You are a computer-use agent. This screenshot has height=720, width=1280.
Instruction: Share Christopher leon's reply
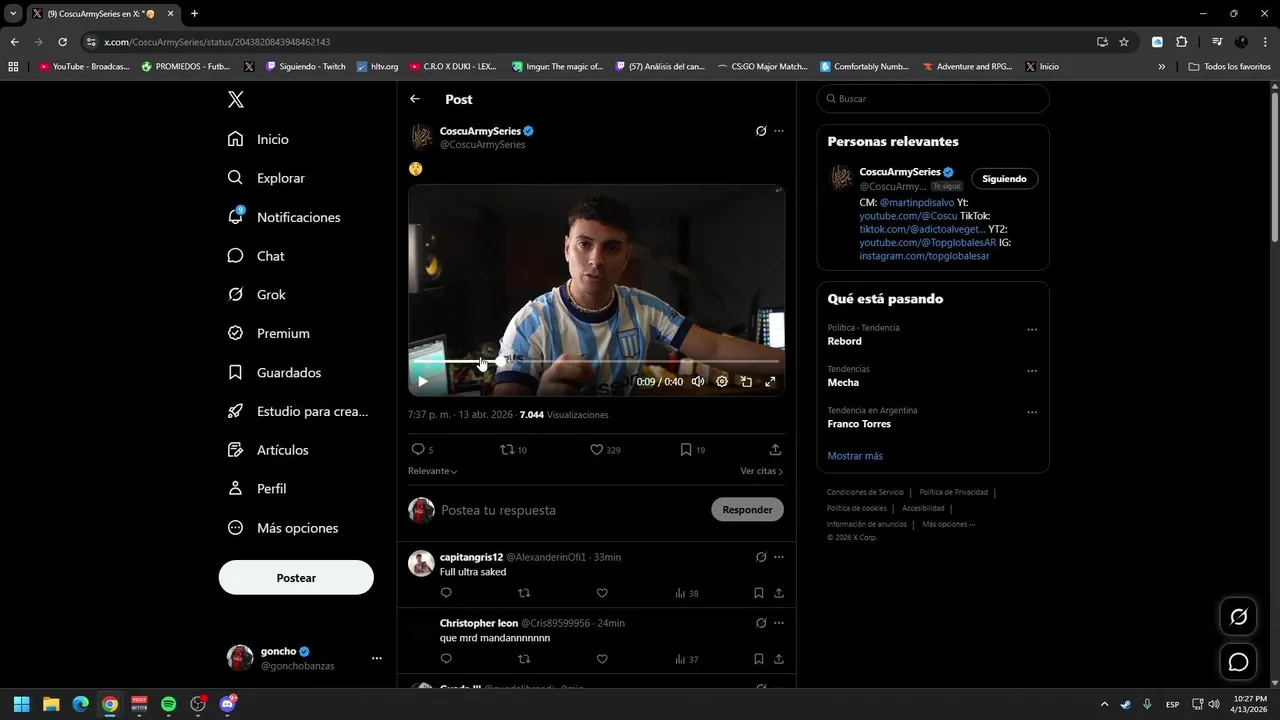point(779,659)
